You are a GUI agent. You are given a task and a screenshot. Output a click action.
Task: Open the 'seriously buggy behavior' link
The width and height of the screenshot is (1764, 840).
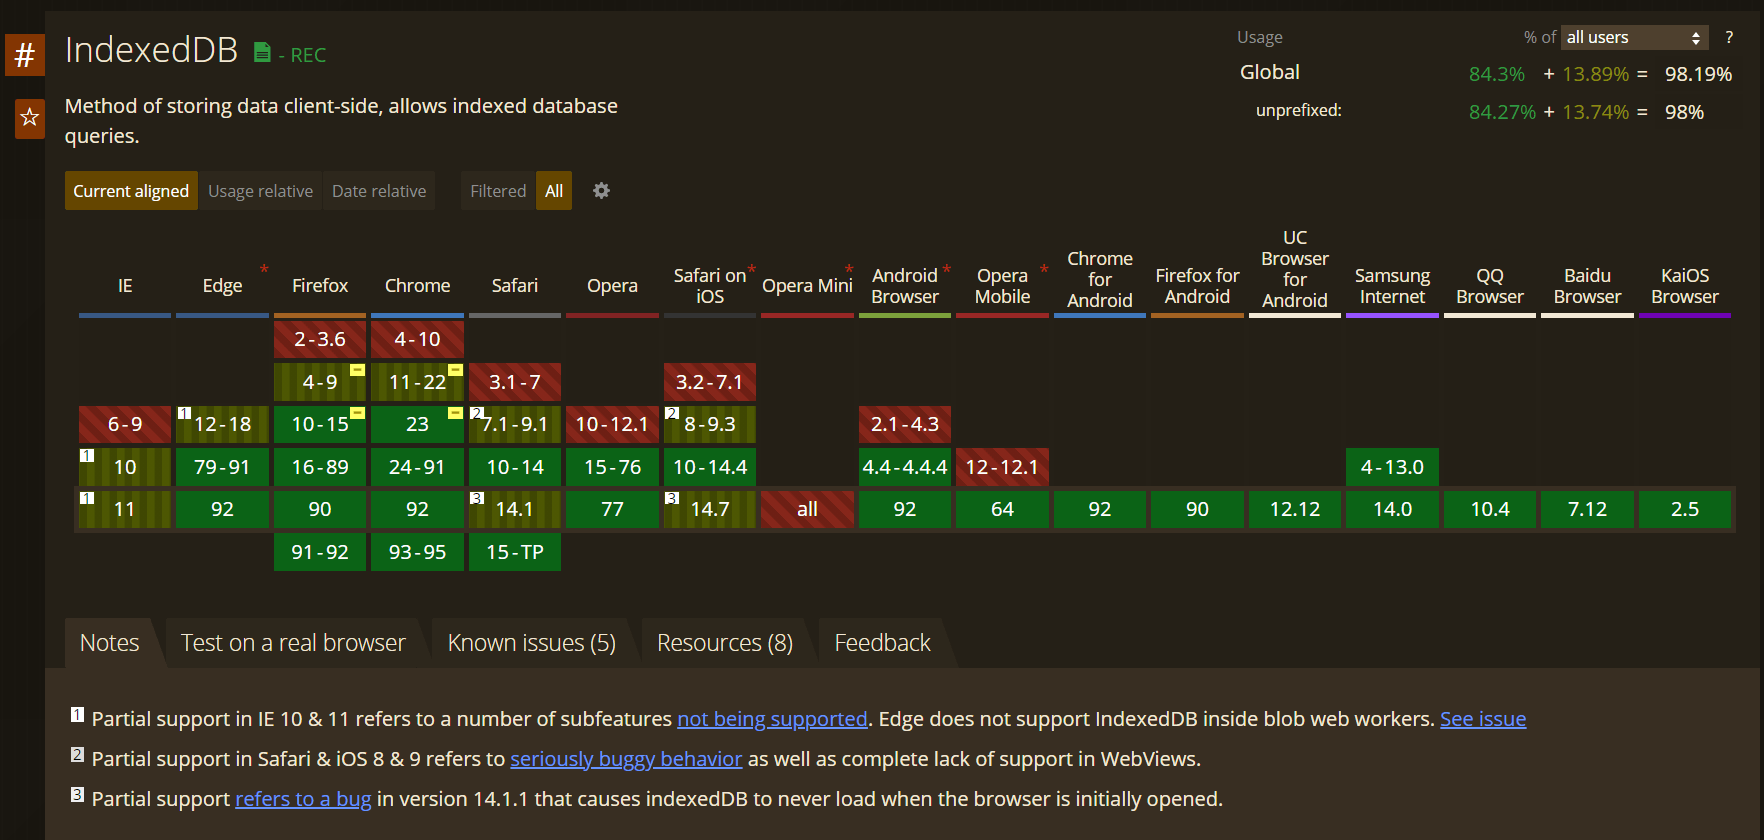626,759
